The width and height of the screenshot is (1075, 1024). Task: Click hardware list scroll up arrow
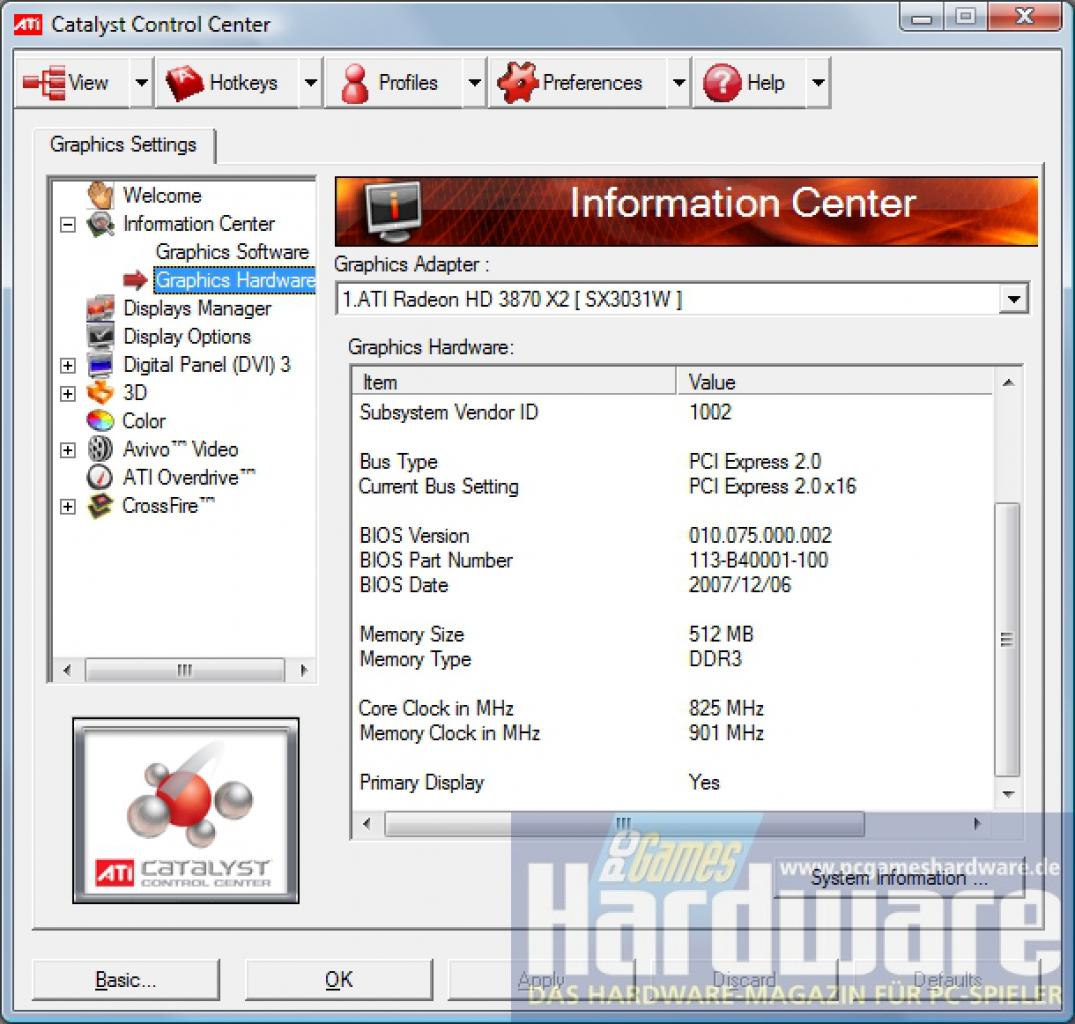(x=1008, y=382)
